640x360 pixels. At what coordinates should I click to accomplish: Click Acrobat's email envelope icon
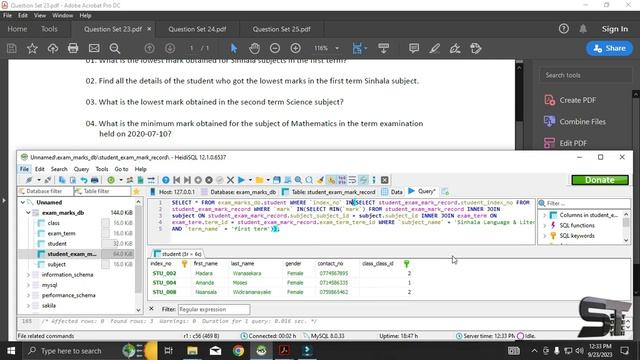[x=94, y=49]
